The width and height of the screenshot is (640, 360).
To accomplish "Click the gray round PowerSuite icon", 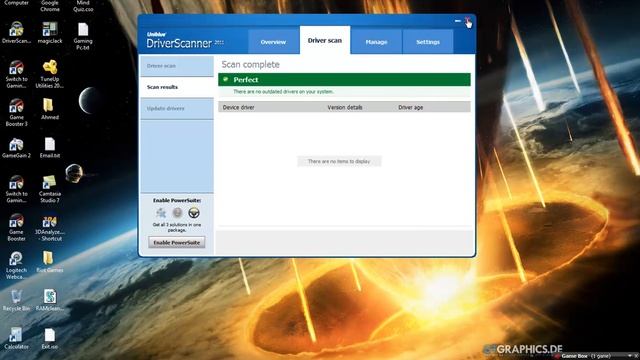I will click(177, 213).
